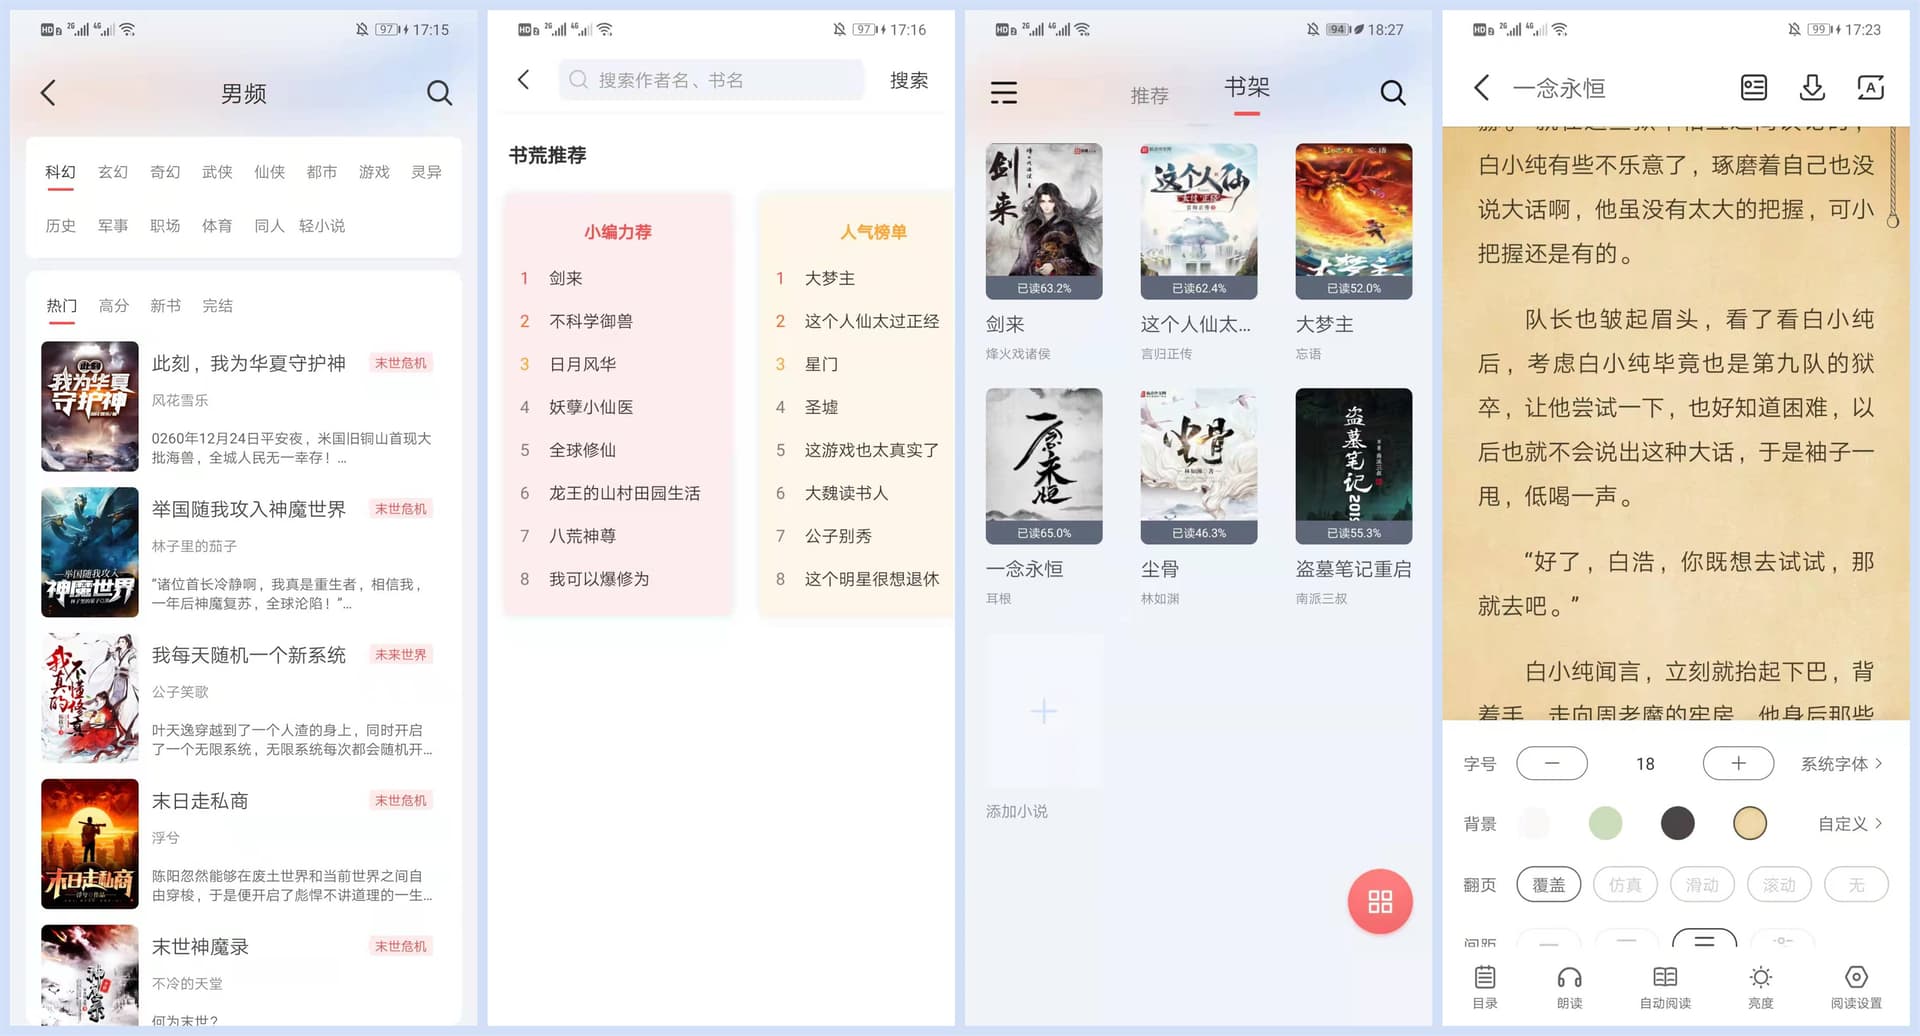Screen dimensions: 1920x1036
Task: Tap the download icon in reader header
Action: [x=1811, y=88]
